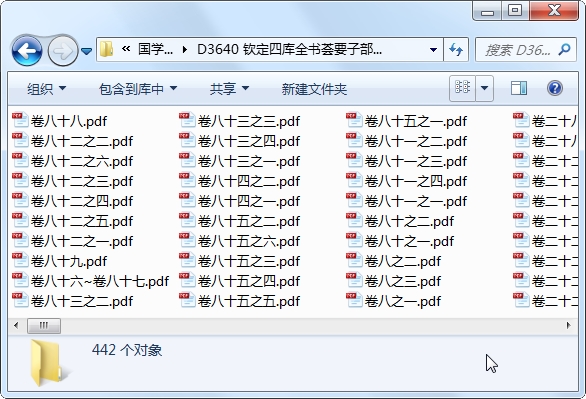This screenshot has height=399, width=586.
Task: Open help with the question mark icon
Action: [x=555, y=88]
